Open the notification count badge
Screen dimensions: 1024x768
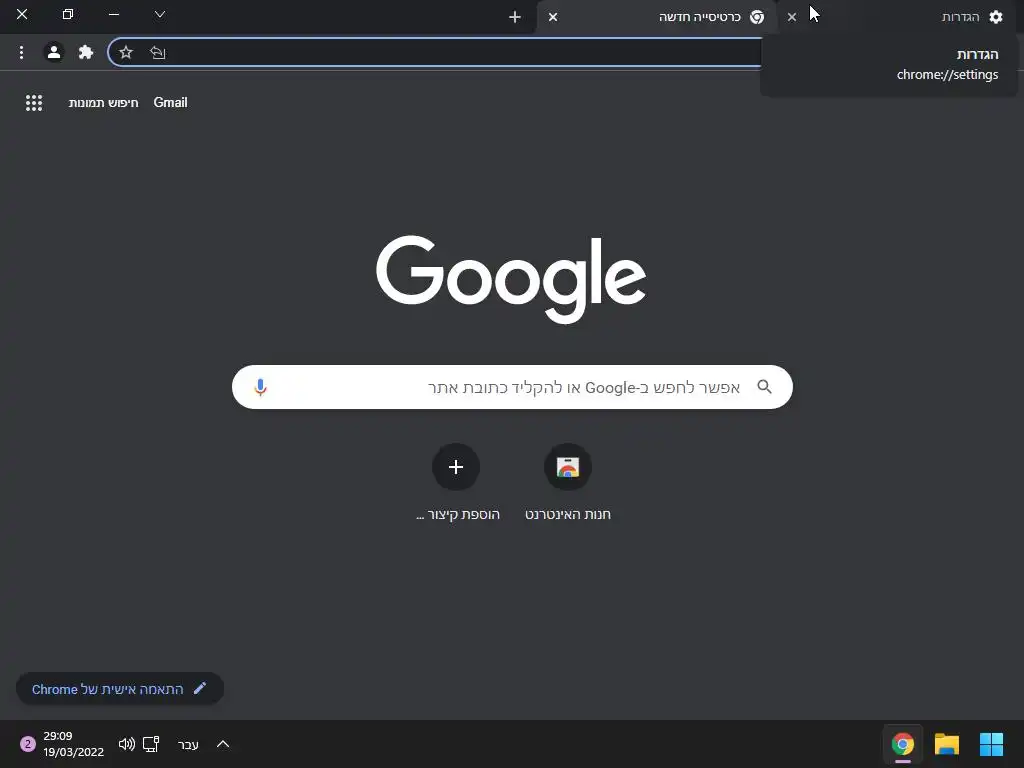tap(27, 744)
